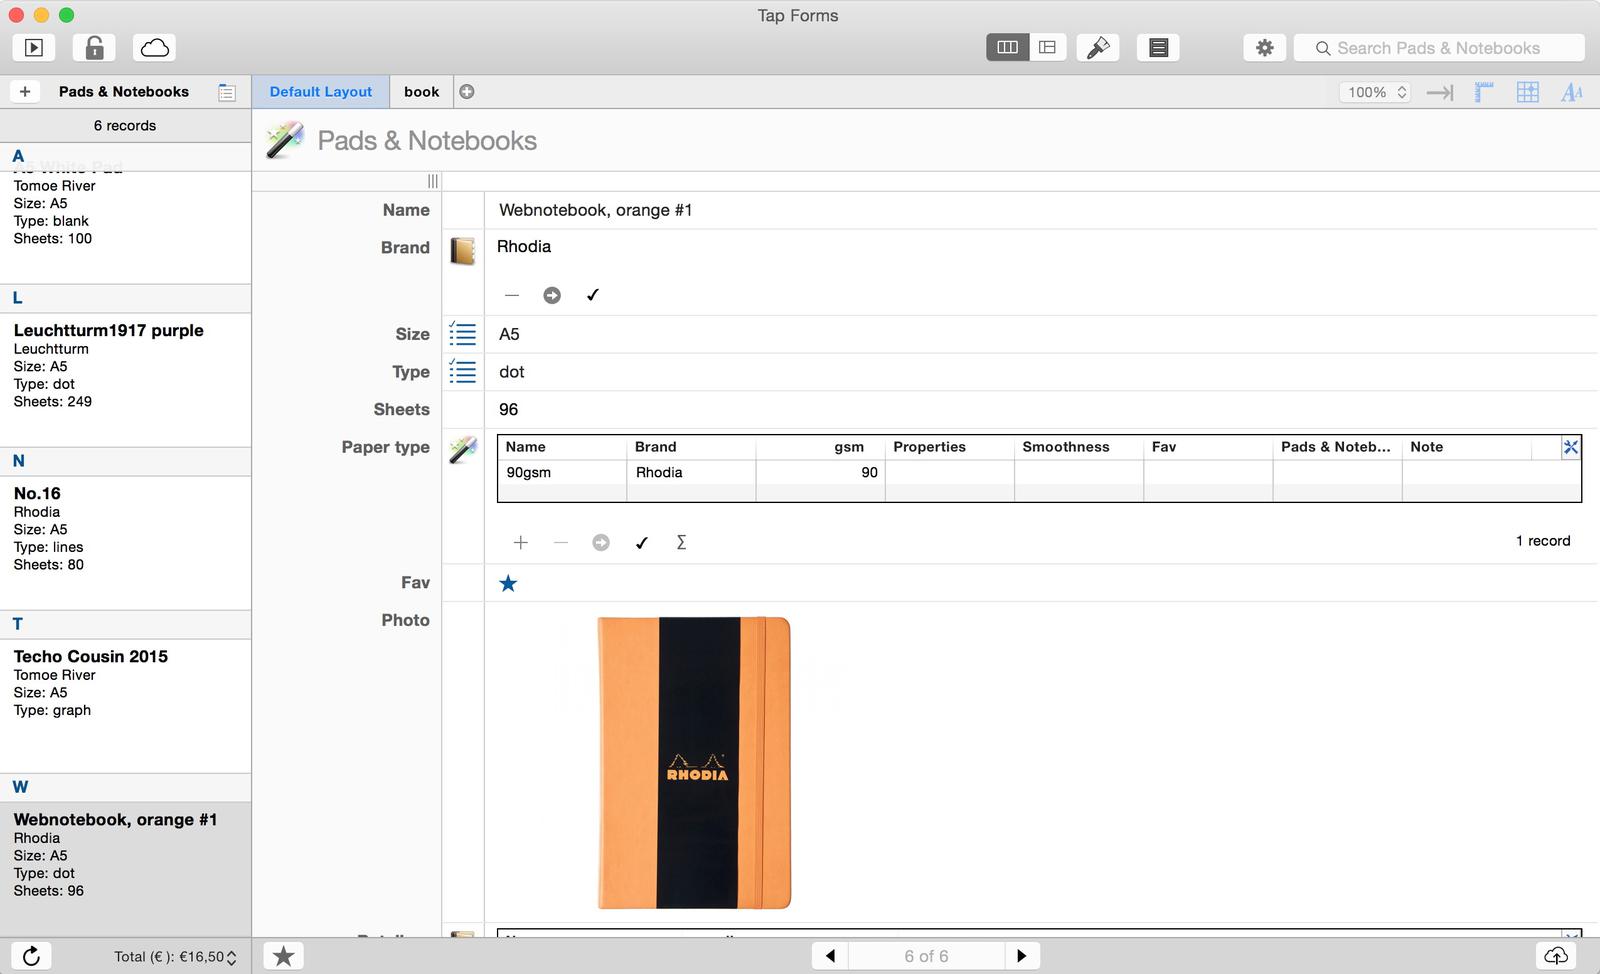
Task: Click the unlocked padlock toolbar icon
Action: [94, 47]
